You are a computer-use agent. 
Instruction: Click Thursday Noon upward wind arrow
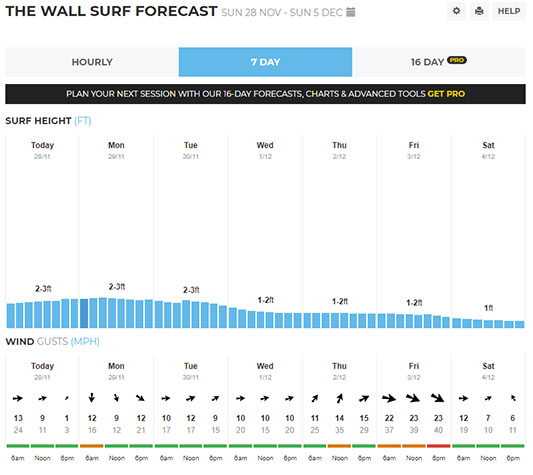coord(340,398)
